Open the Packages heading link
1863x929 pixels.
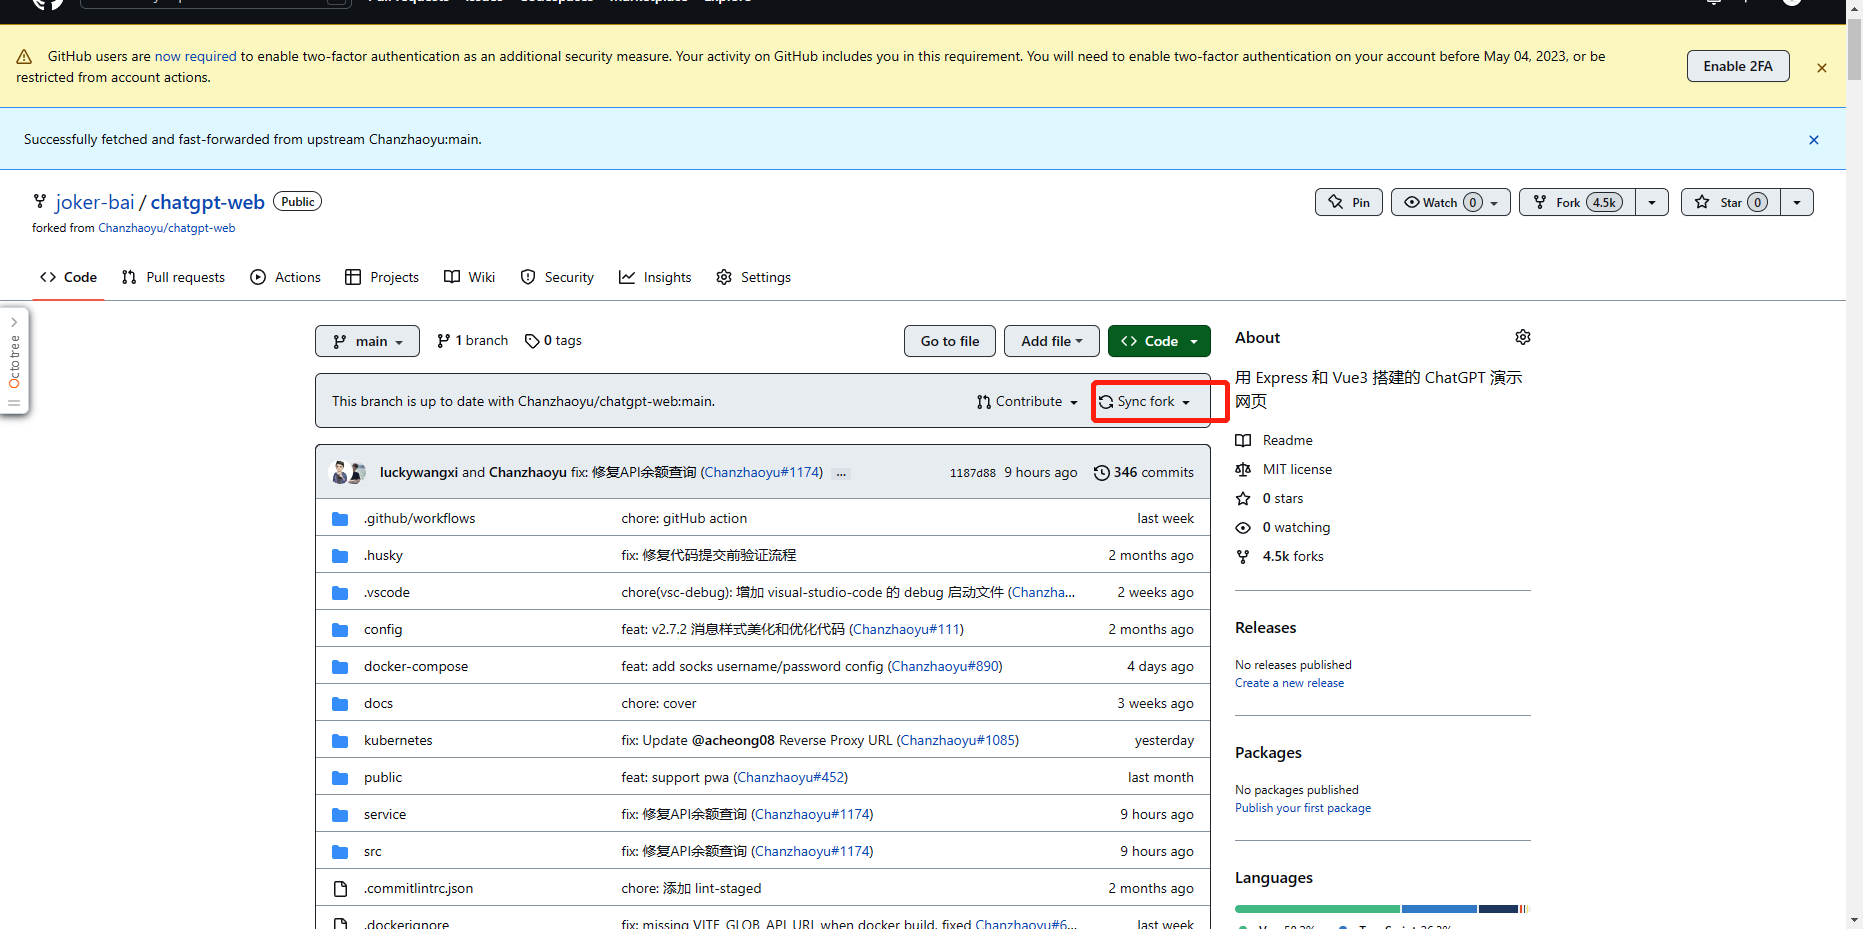click(1268, 752)
